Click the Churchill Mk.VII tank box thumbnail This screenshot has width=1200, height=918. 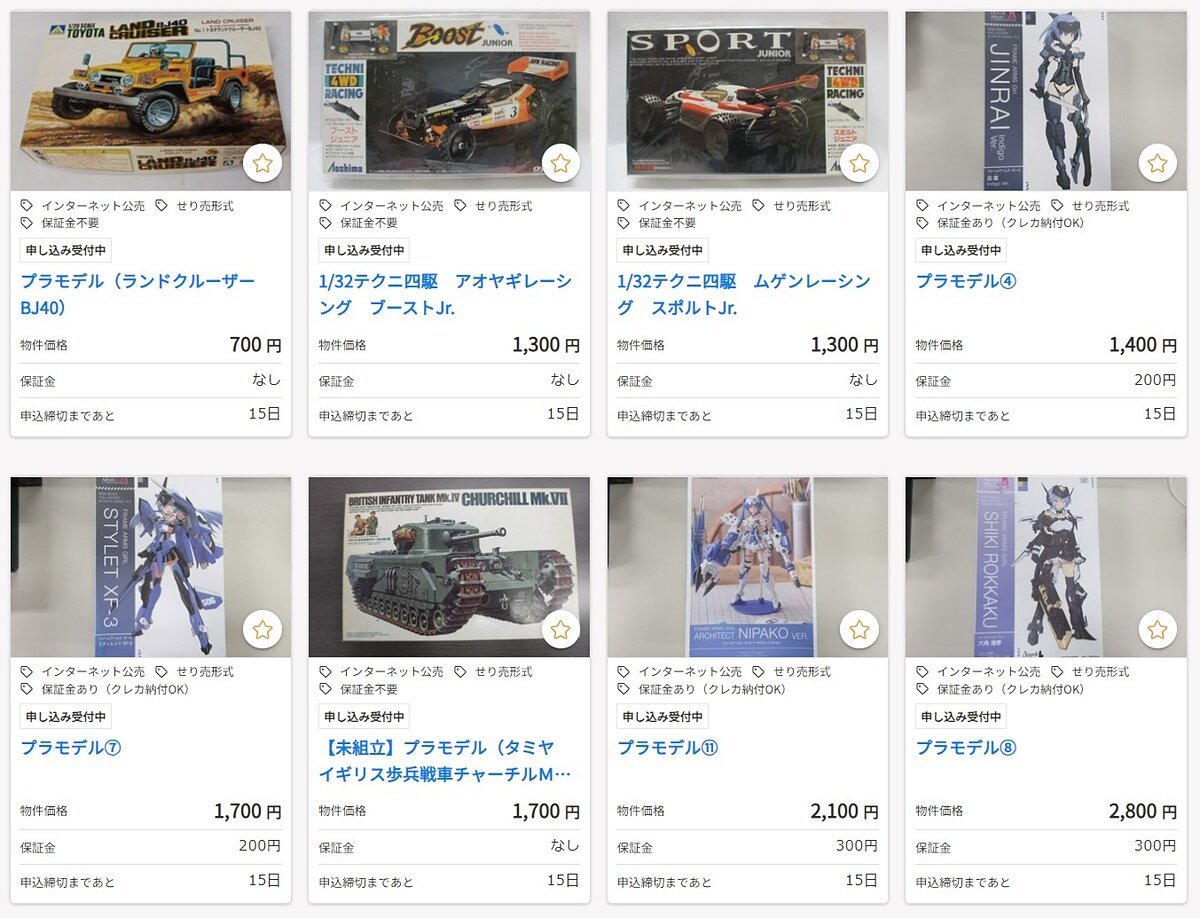coord(449,567)
